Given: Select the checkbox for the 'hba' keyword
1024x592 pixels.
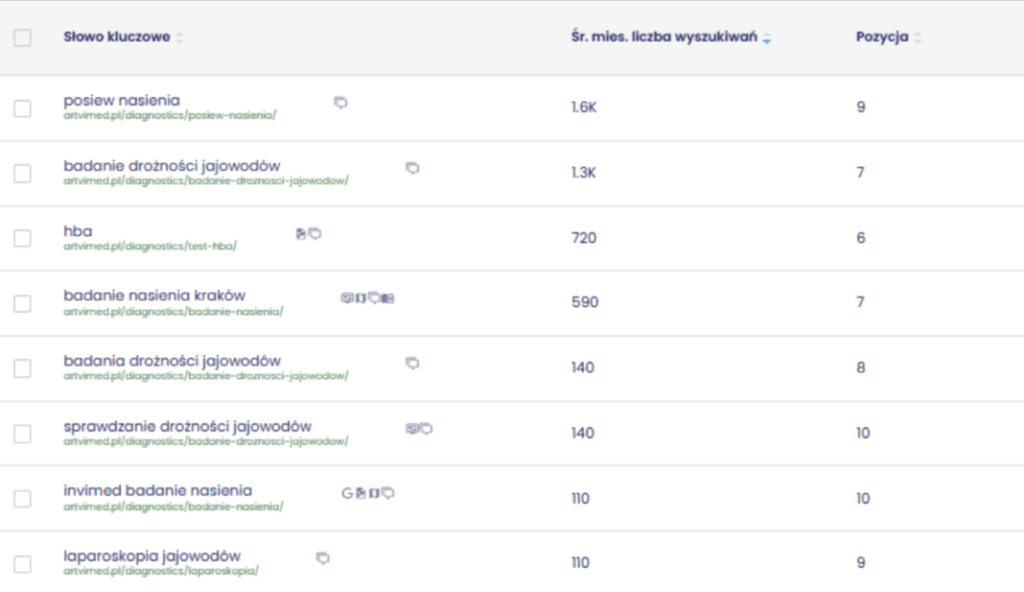Looking at the screenshot, I should pyautogui.click(x=22, y=238).
